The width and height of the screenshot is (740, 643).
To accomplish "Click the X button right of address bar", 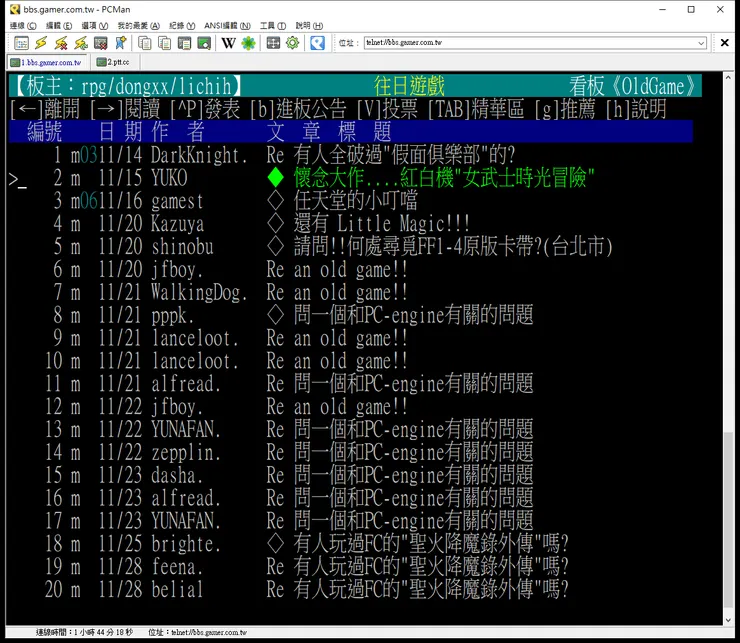I will coord(725,42).
